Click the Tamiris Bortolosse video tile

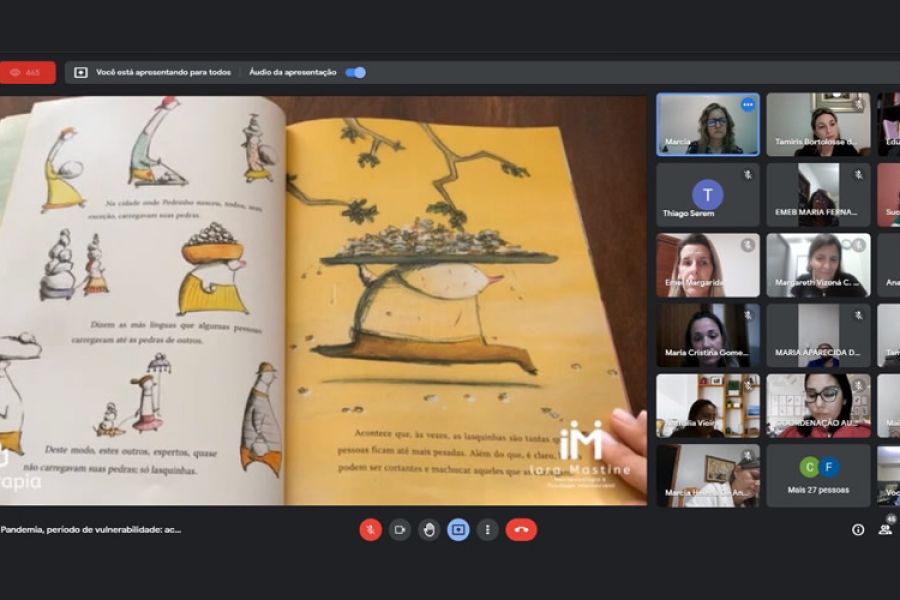pos(818,124)
